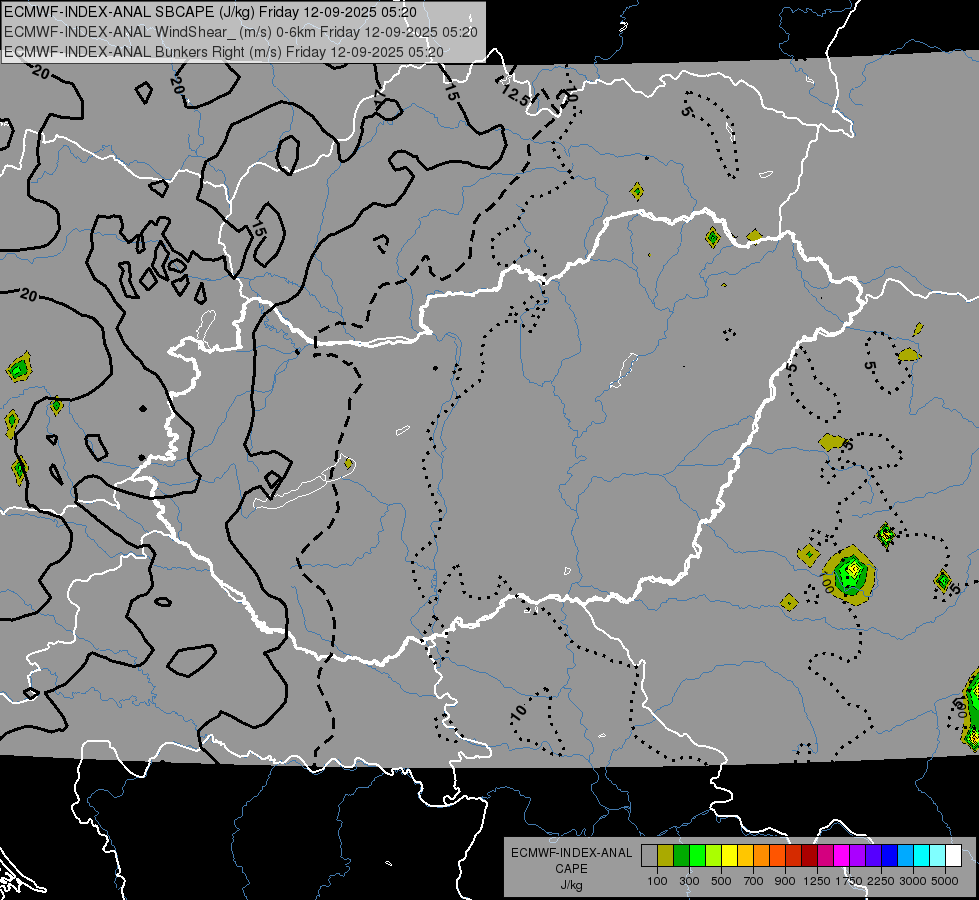The image size is (979, 900).
Task: Select the bright magenta legend swatch
Action: click(x=842, y=856)
